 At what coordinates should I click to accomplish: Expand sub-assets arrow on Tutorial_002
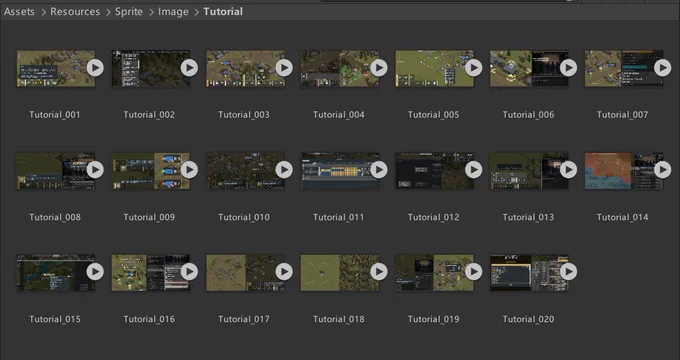click(190, 68)
